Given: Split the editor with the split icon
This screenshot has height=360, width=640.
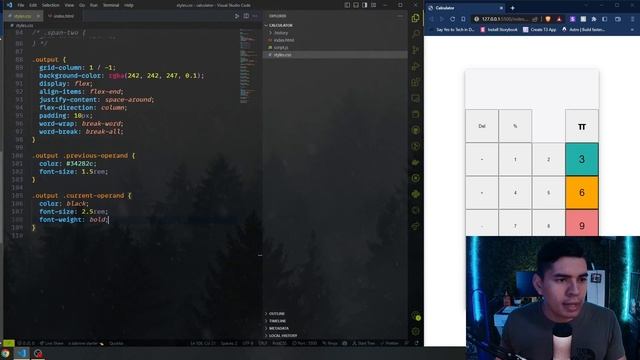Looking at the screenshot, I should click(x=246, y=16).
